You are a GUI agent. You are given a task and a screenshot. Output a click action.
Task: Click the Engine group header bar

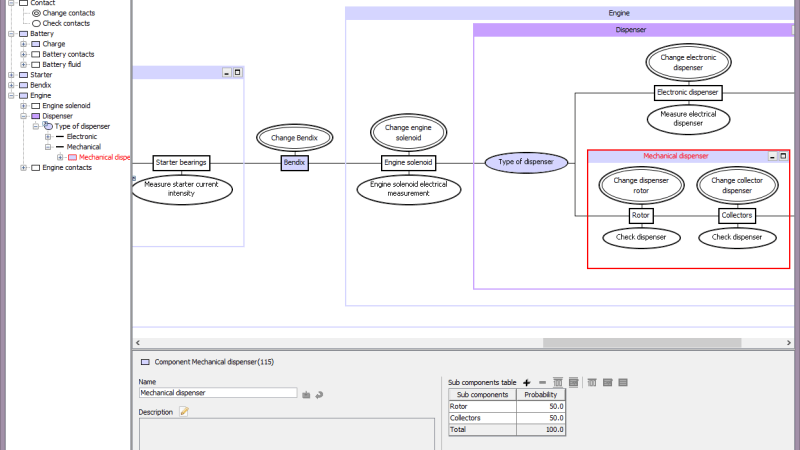(569, 13)
